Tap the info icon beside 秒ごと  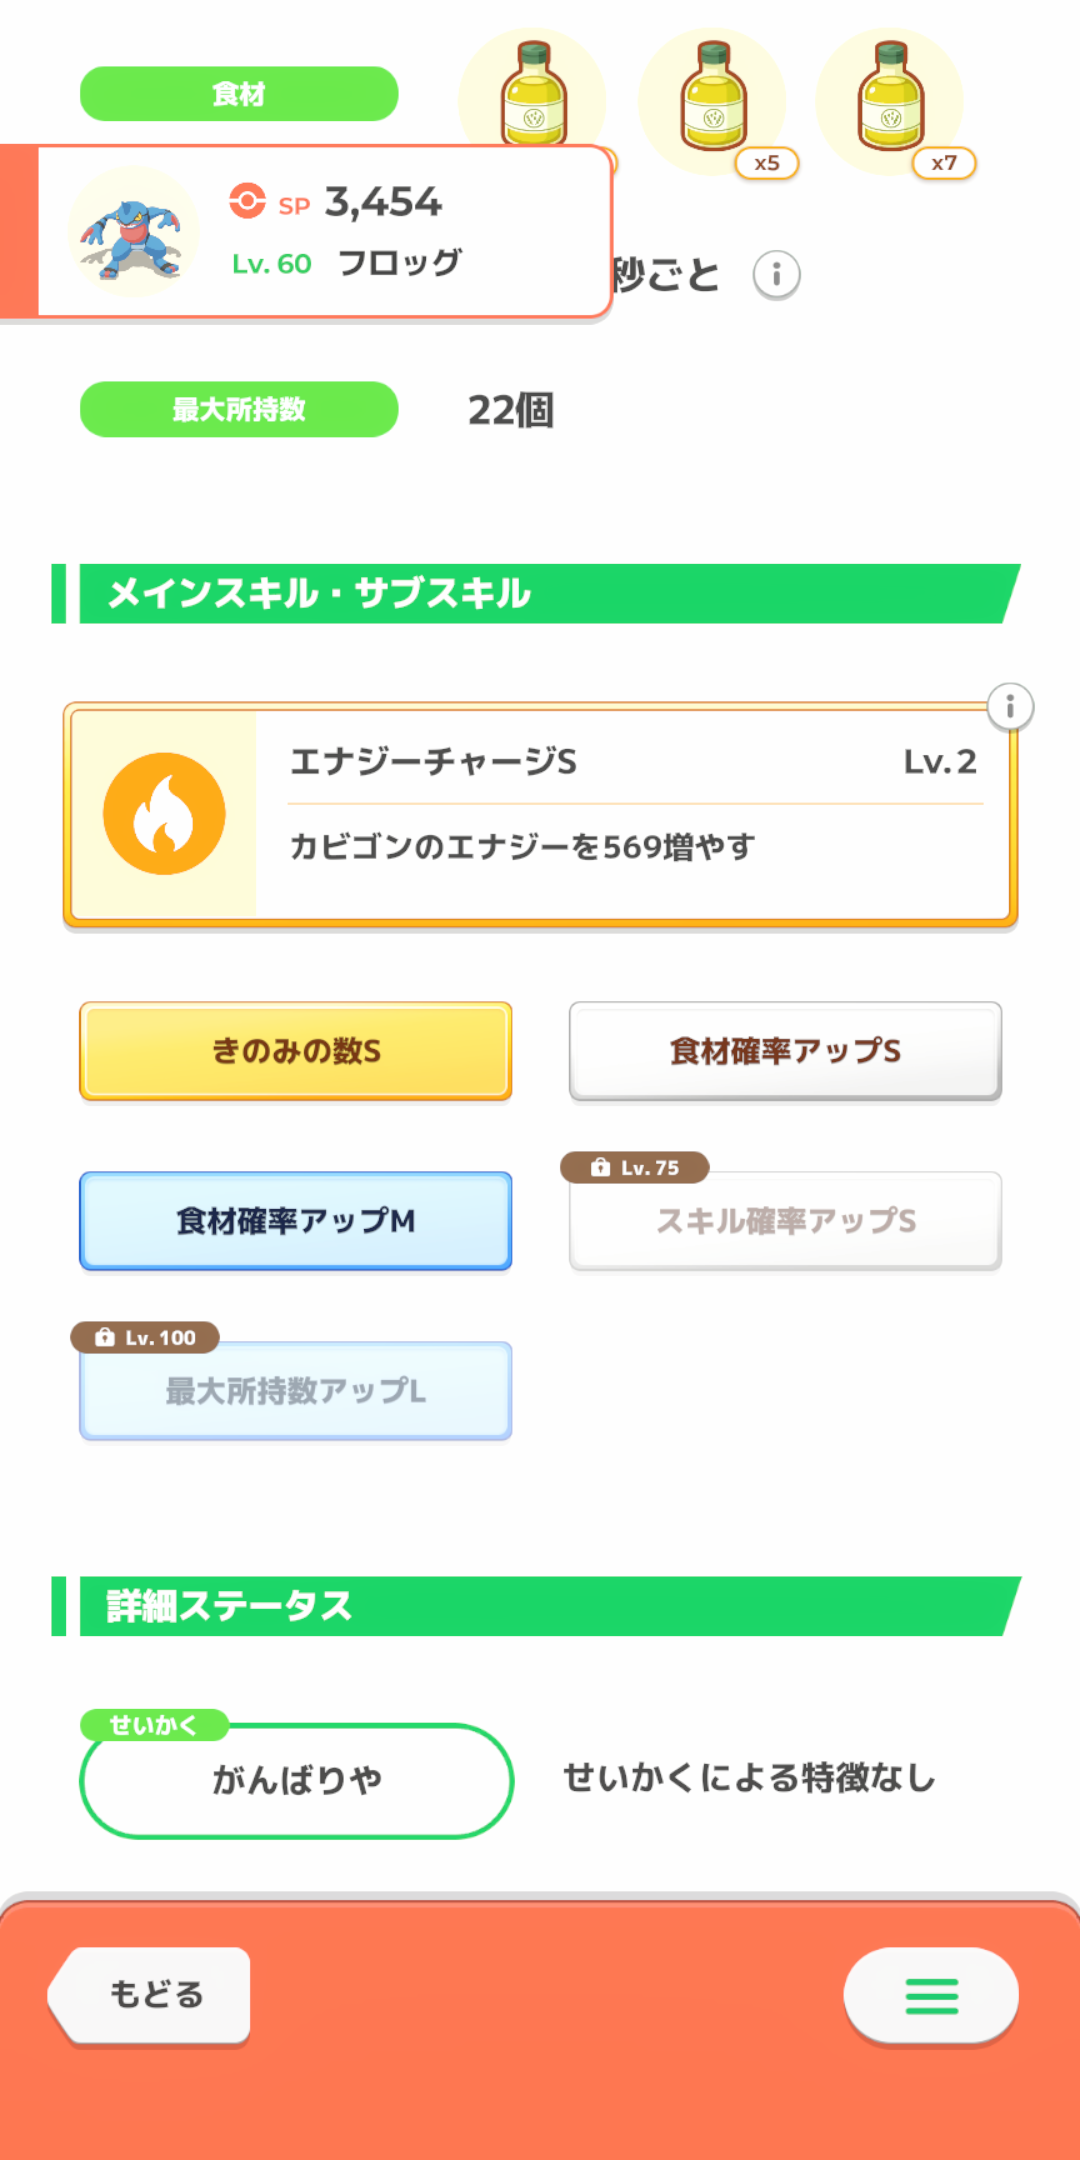pos(776,275)
